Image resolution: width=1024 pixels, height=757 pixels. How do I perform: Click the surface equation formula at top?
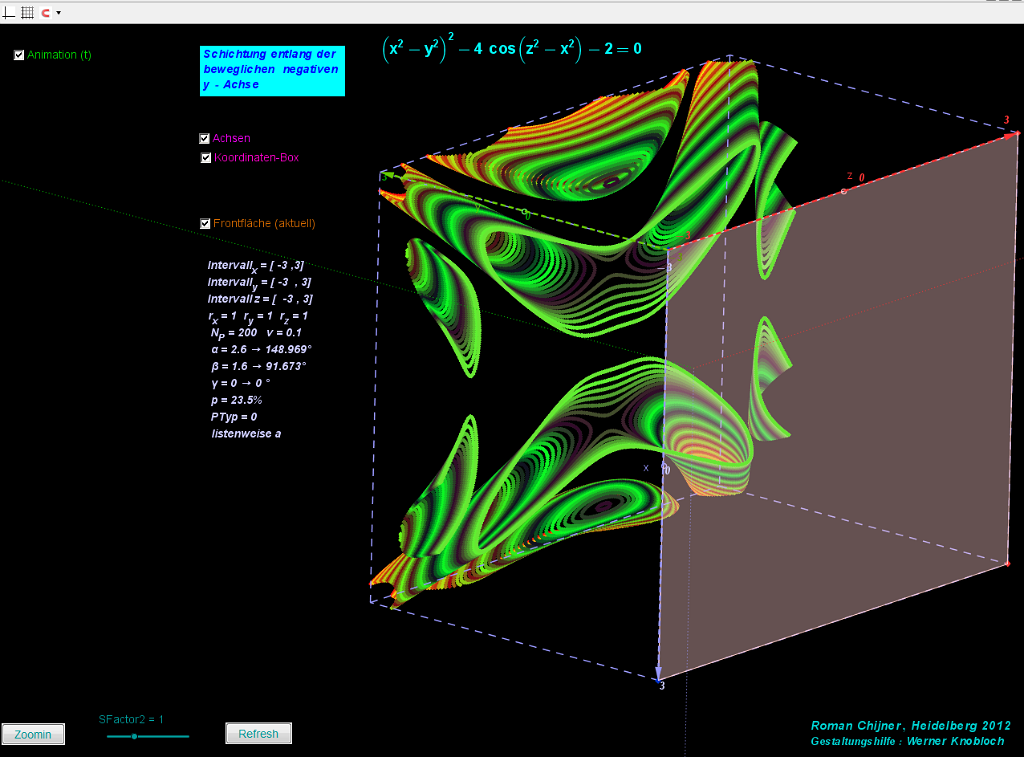pyautogui.click(x=511, y=48)
